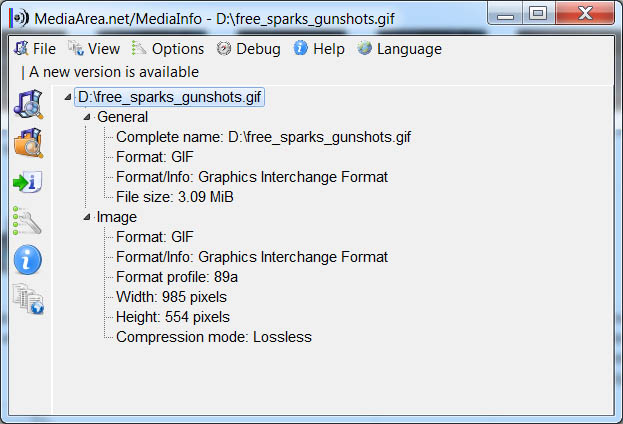Click the Open File sidebar icon

pyautogui.click(x=28, y=104)
